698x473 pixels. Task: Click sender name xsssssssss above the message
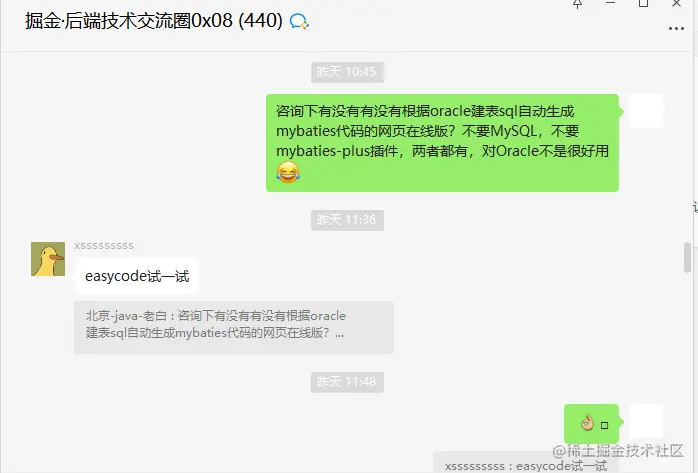coord(104,246)
